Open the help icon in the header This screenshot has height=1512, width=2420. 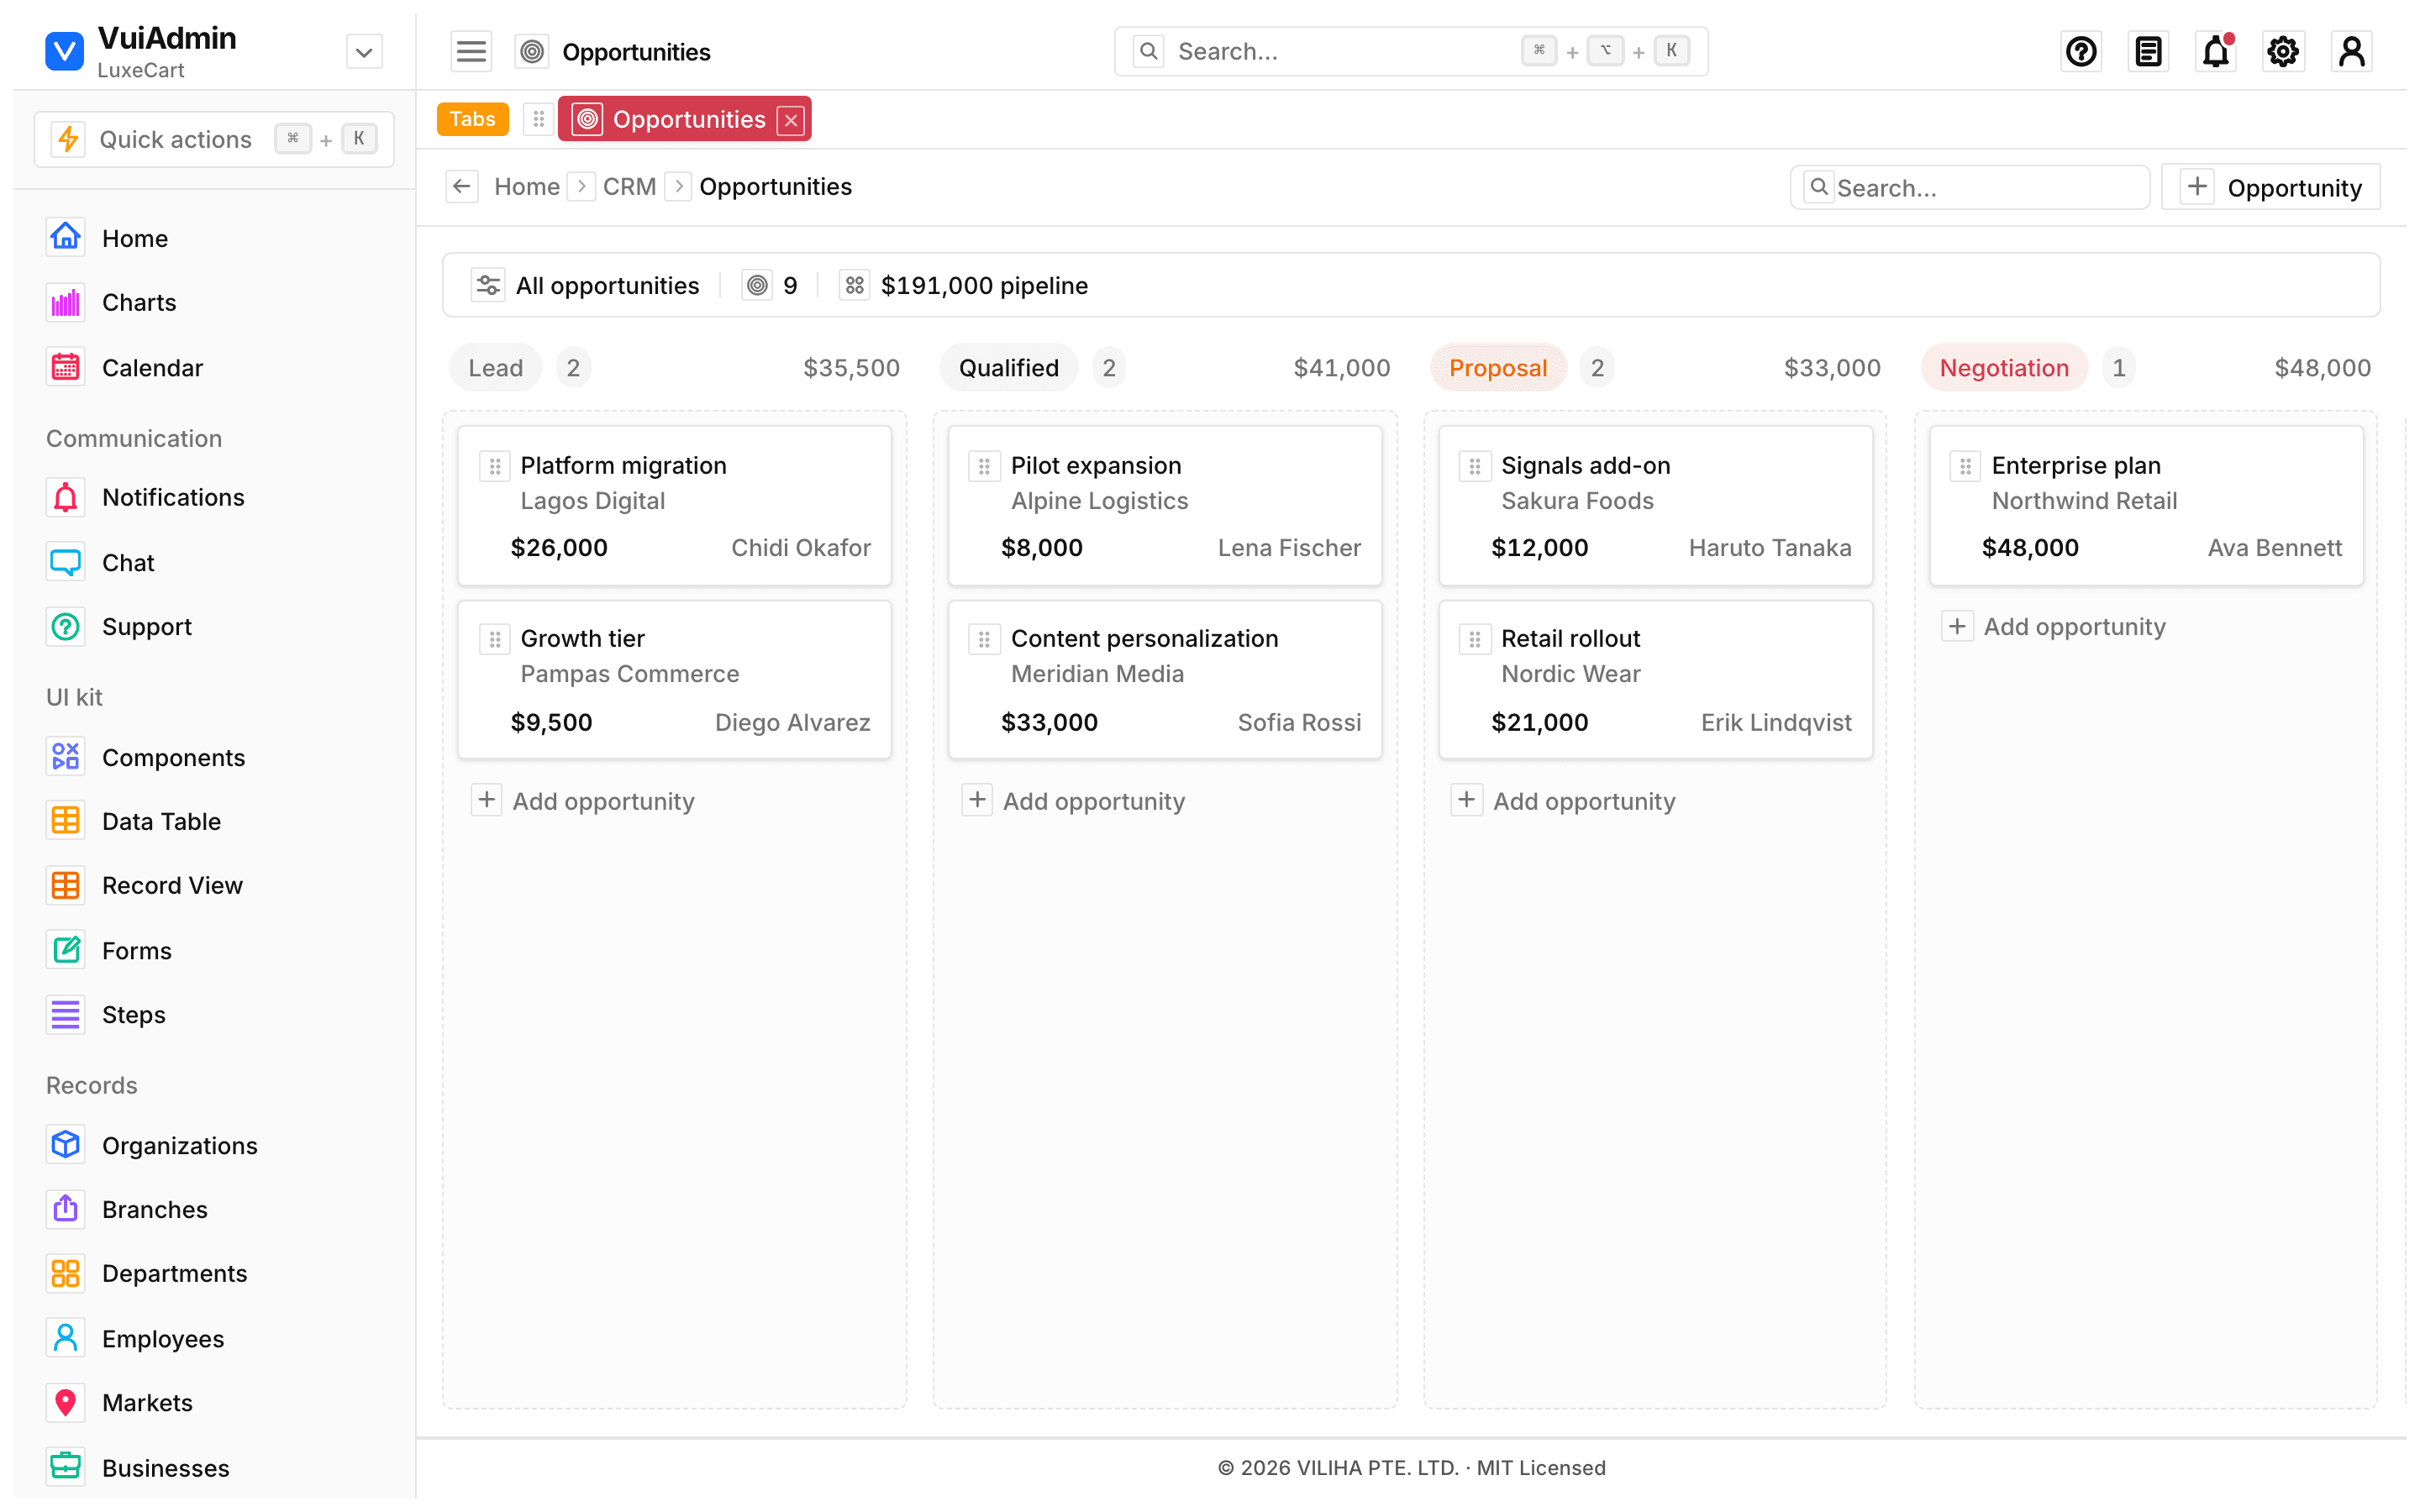point(2081,51)
